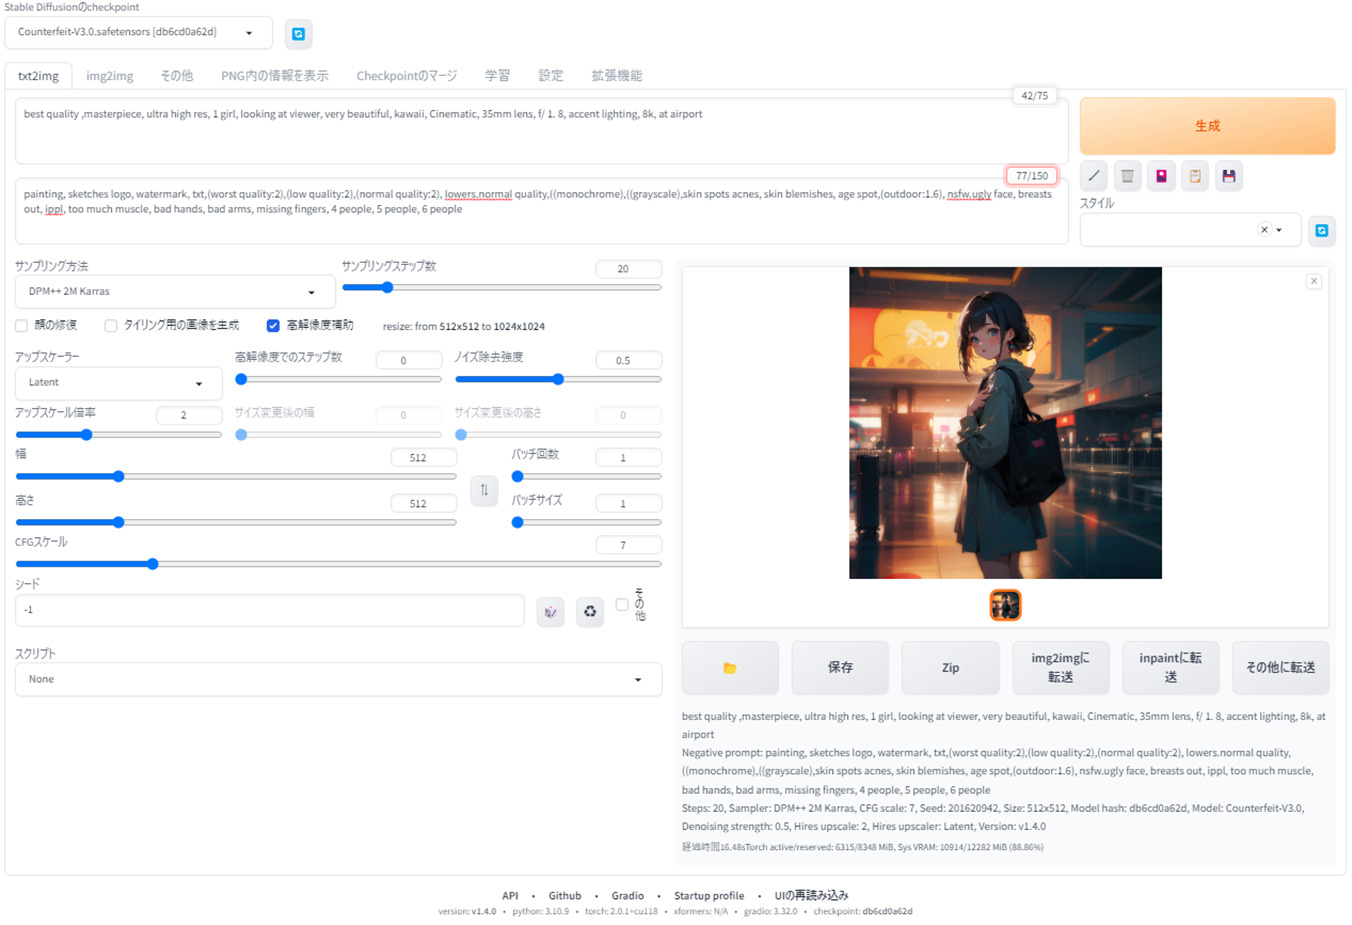Select the checkpoint refresh icon next to model dropdown
Screen dimensions: 1352x925
click(298, 33)
